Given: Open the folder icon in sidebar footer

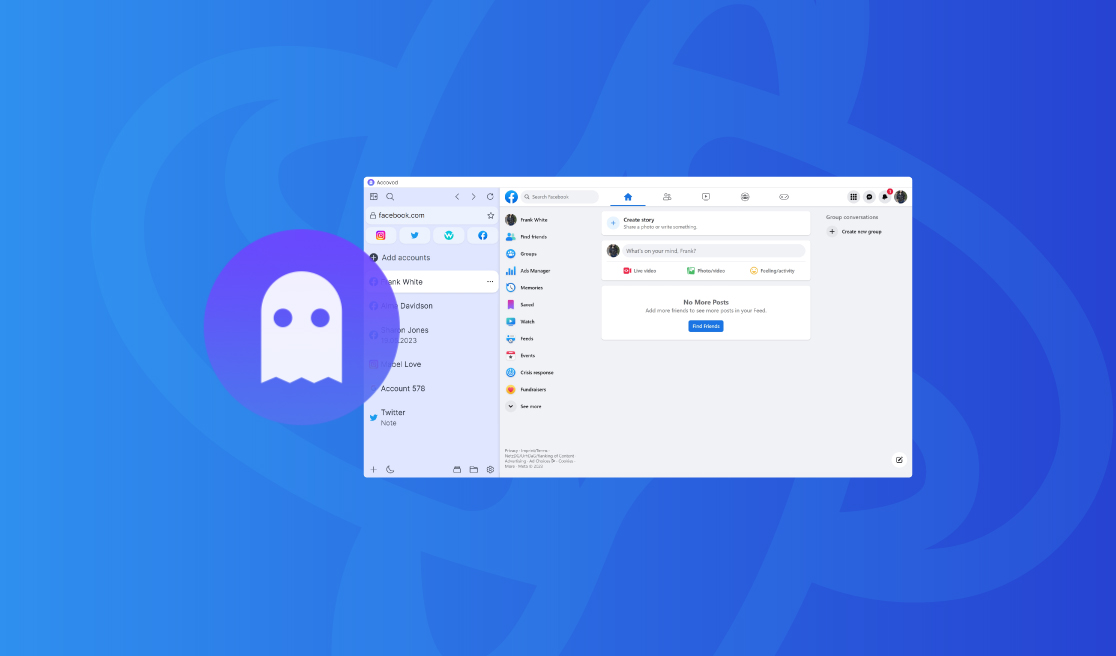Looking at the screenshot, I should [473, 470].
